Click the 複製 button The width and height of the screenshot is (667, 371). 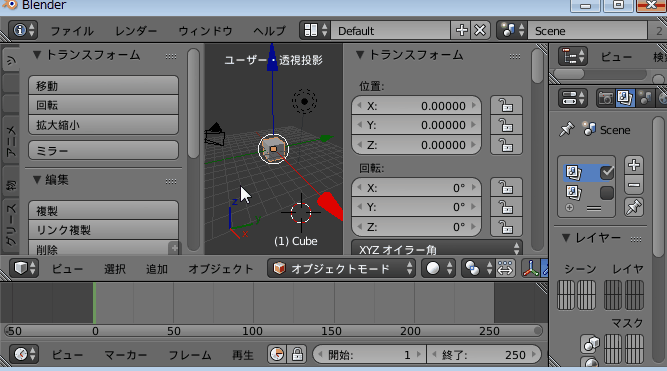point(103,211)
